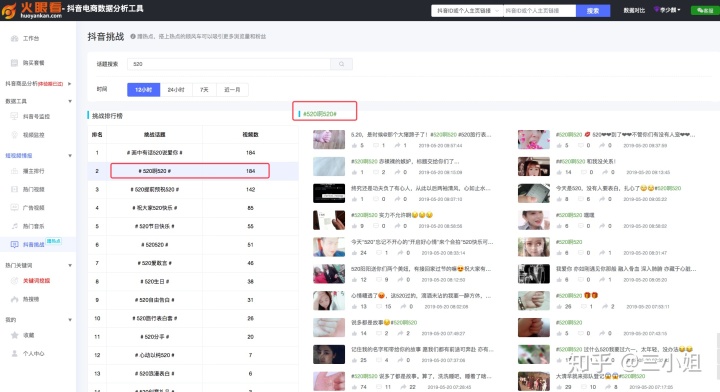Collapse the 数据工具 sidebar section

click(x=70, y=101)
